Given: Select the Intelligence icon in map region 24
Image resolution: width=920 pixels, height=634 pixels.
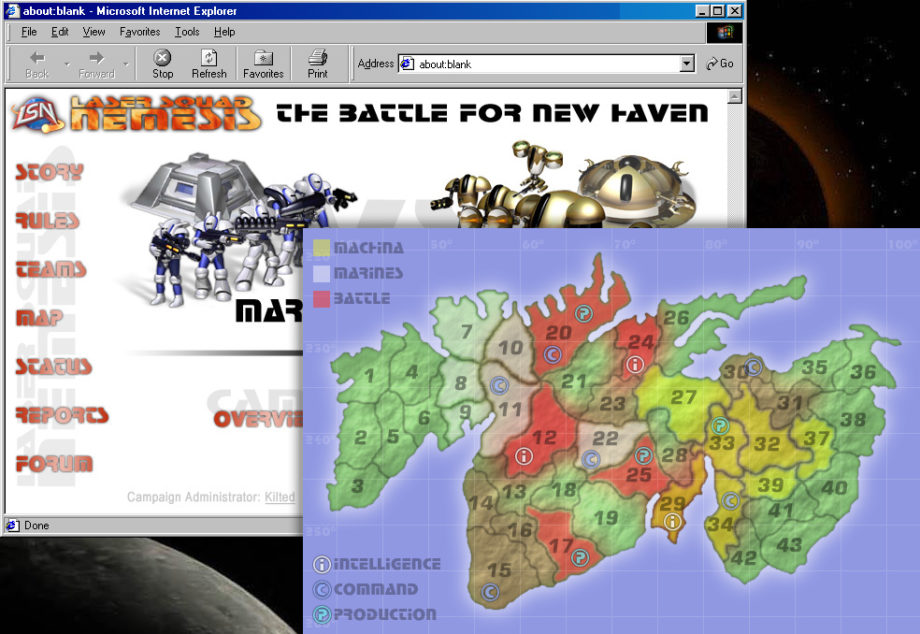Looking at the screenshot, I should click(634, 364).
